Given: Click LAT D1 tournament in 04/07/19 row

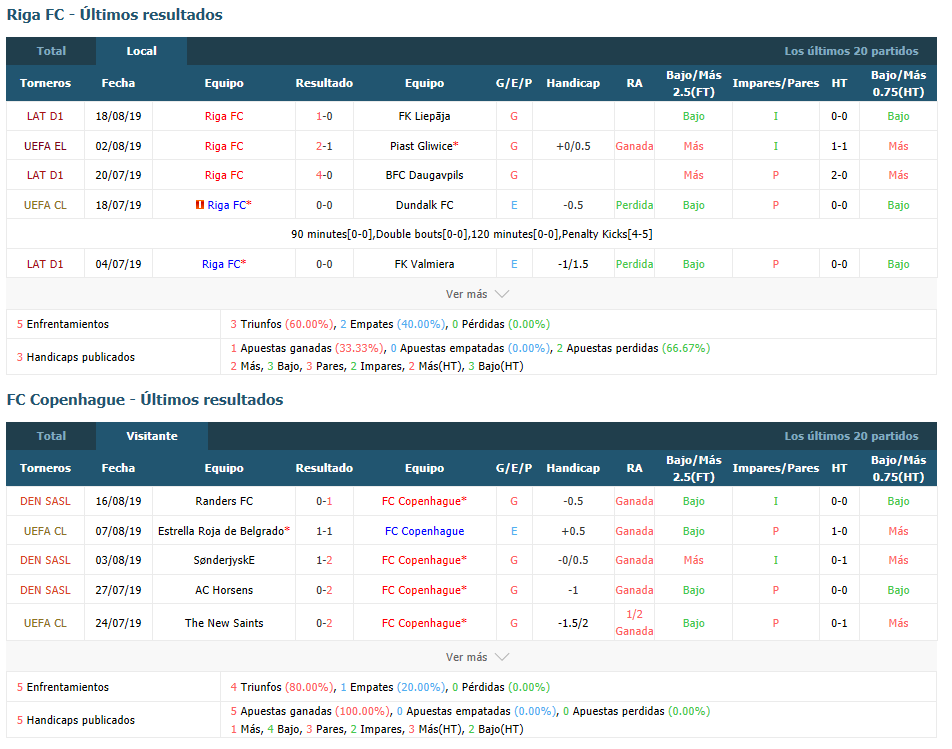Looking at the screenshot, I should [45, 264].
